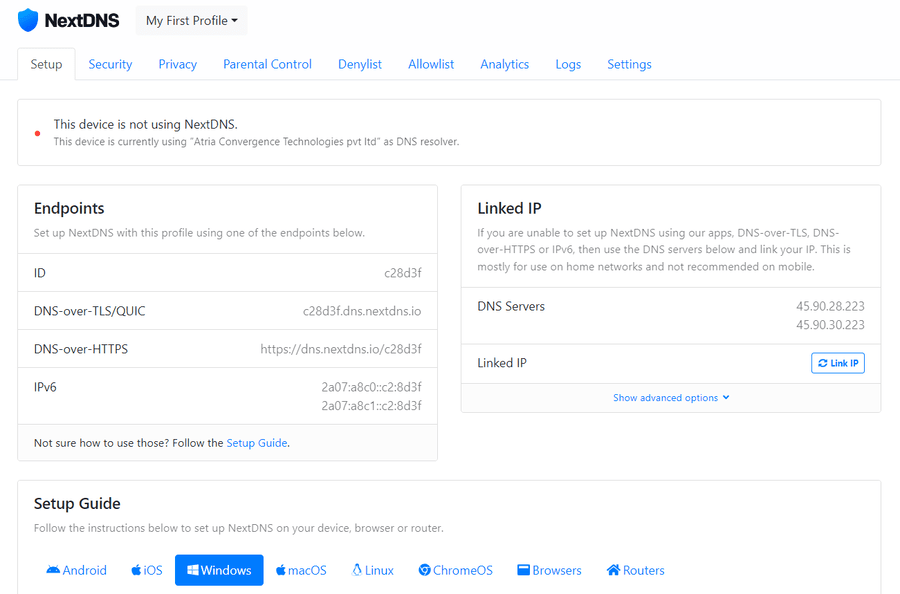
Task: Switch to the Setup tab
Action: pyautogui.click(x=46, y=64)
